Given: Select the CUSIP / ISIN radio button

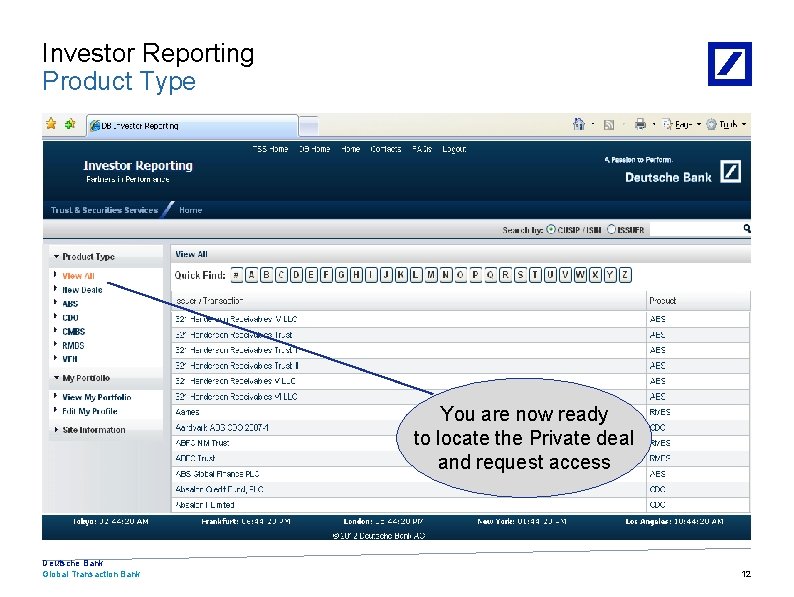Looking at the screenshot, I should [550, 229].
